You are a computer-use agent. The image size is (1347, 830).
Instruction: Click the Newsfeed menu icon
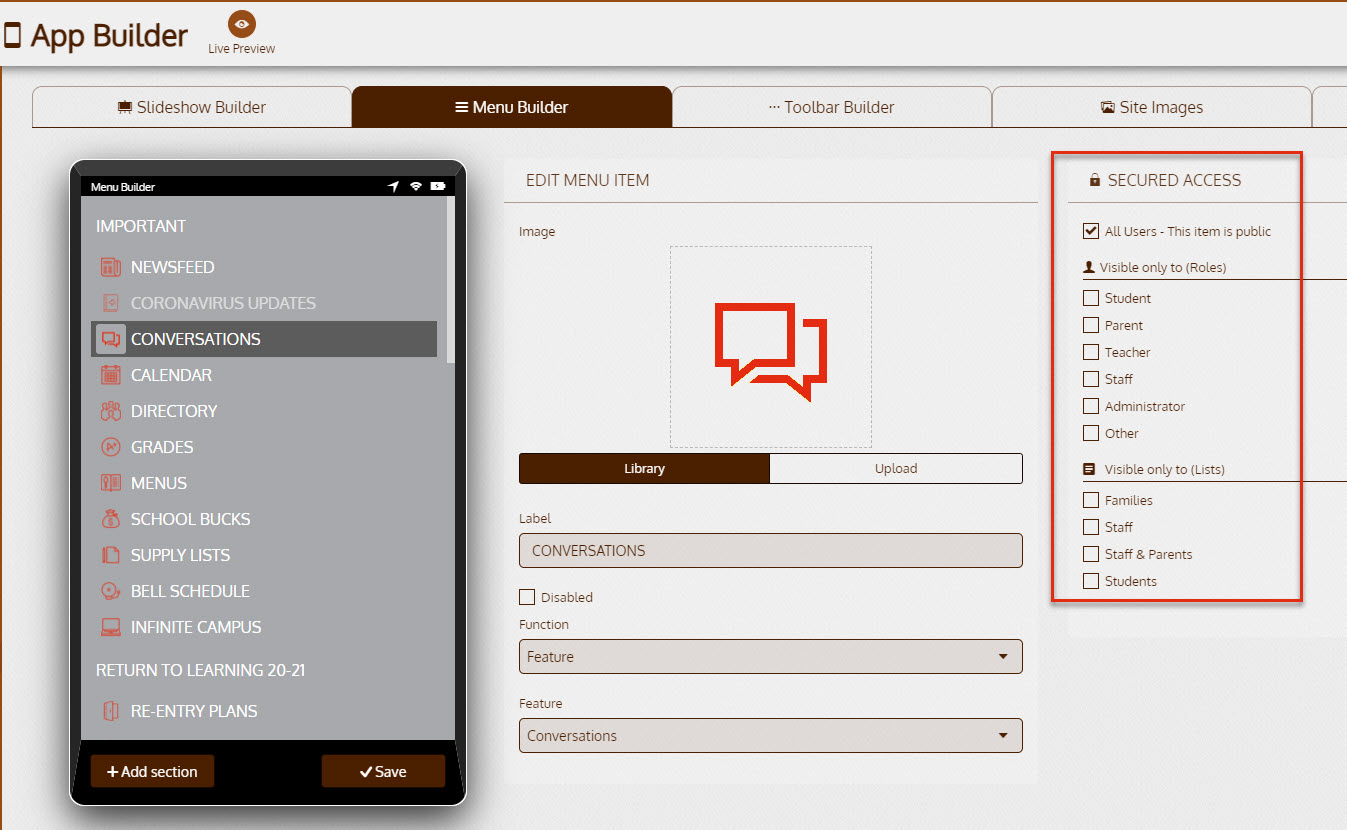coord(111,267)
